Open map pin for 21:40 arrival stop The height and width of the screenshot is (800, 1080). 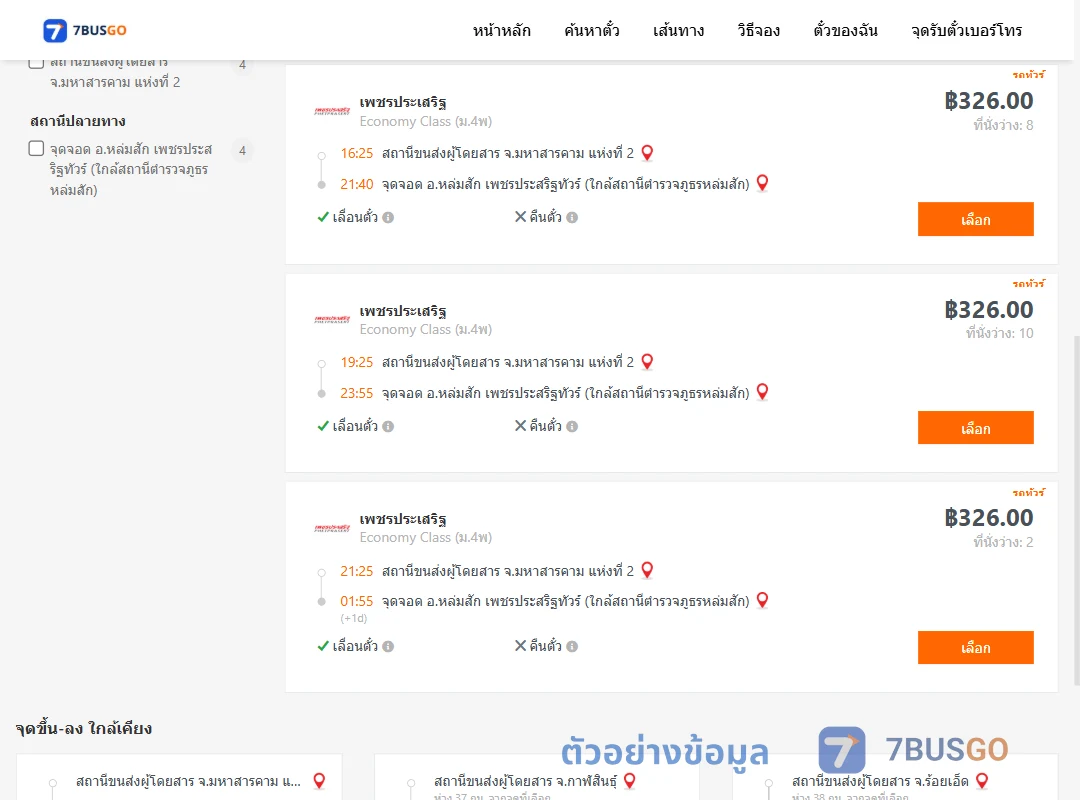pyautogui.click(x=762, y=183)
